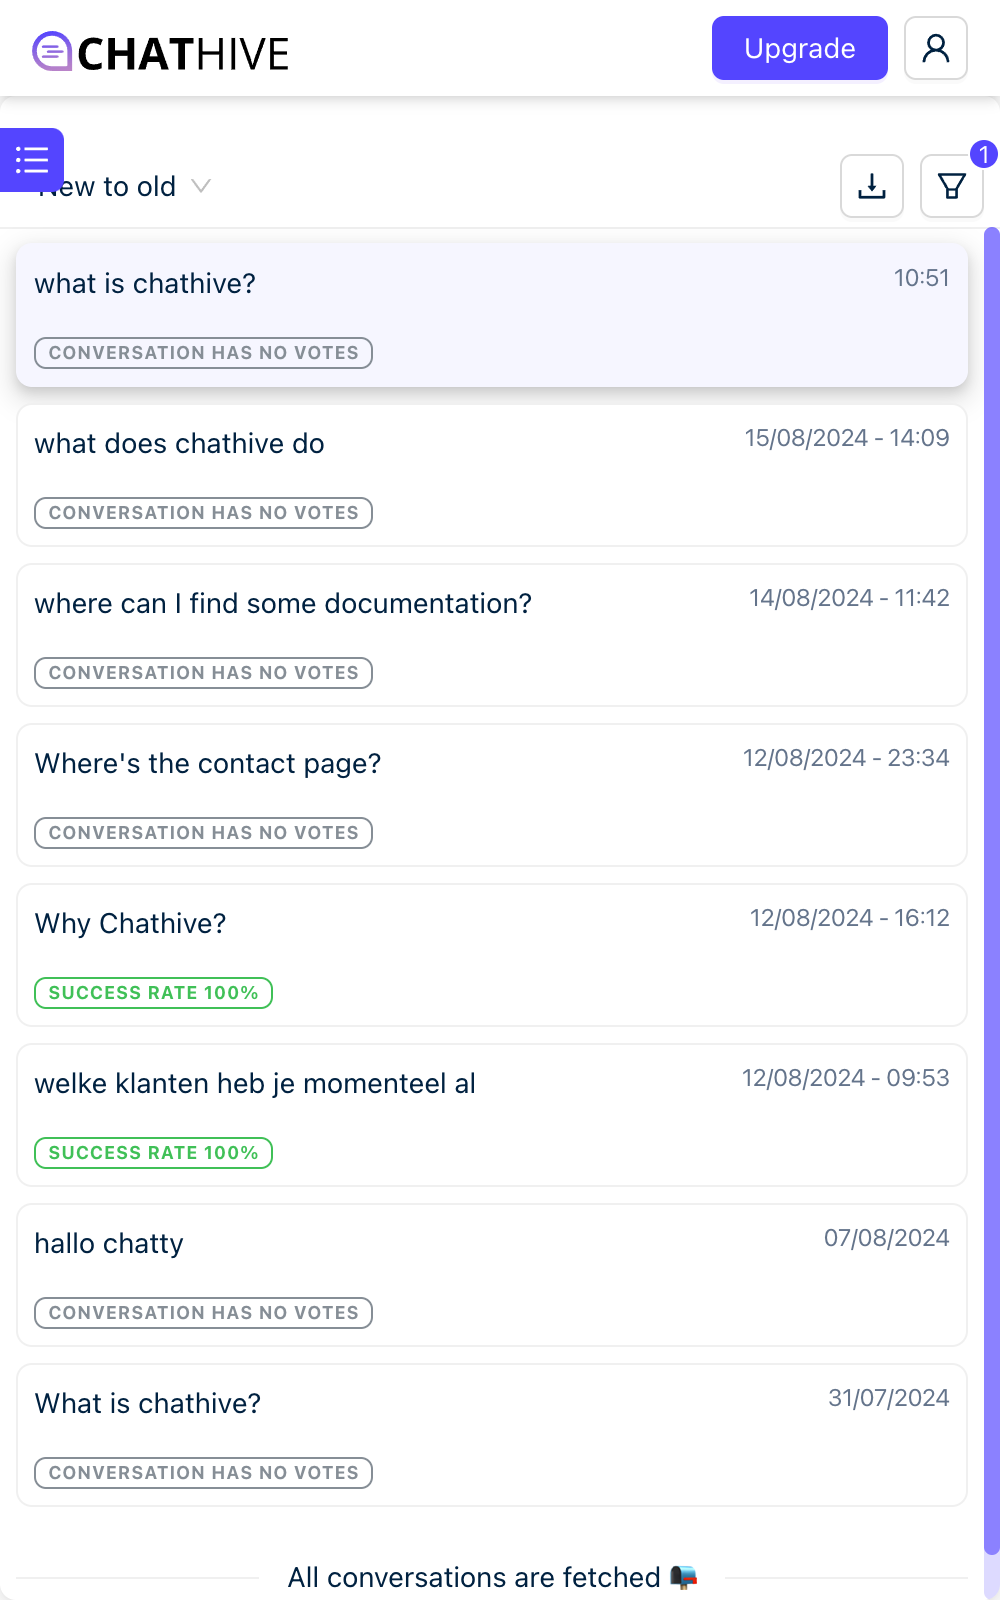Expand the sort order chevron

(x=201, y=186)
